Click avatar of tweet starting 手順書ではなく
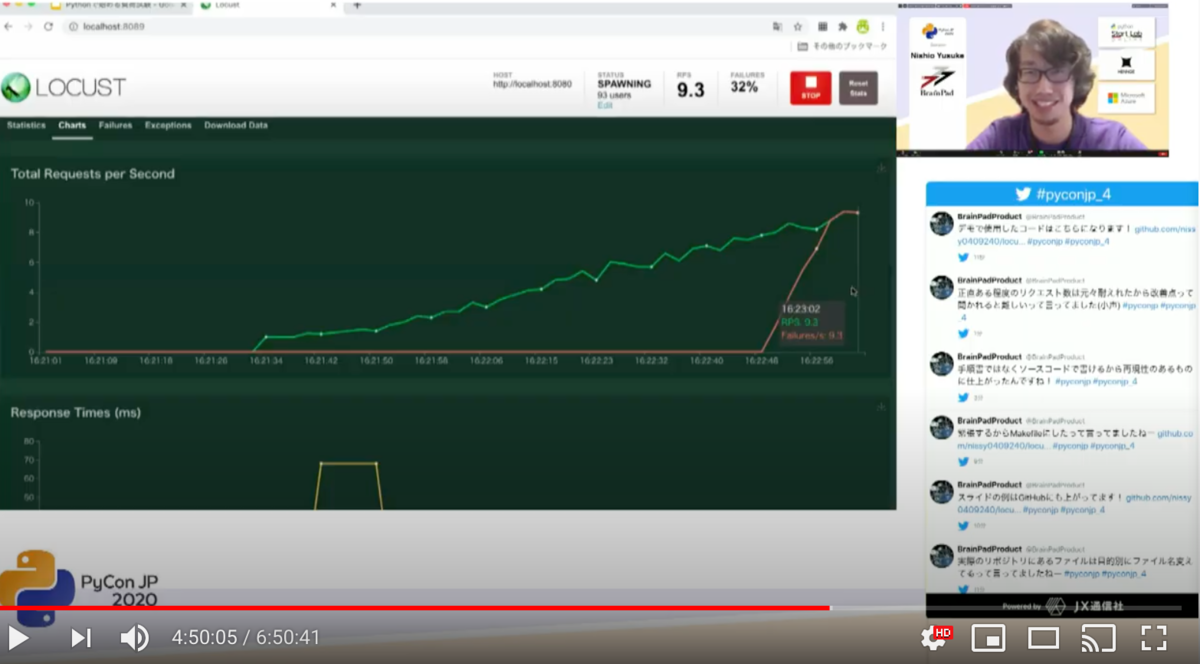Viewport: 1200px width, 664px height. pyautogui.click(x=941, y=364)
